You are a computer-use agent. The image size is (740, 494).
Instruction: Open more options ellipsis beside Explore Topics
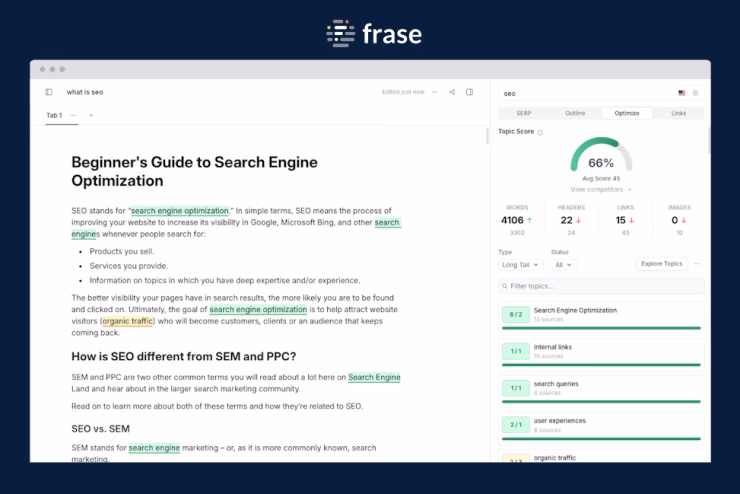click(698, 264)
